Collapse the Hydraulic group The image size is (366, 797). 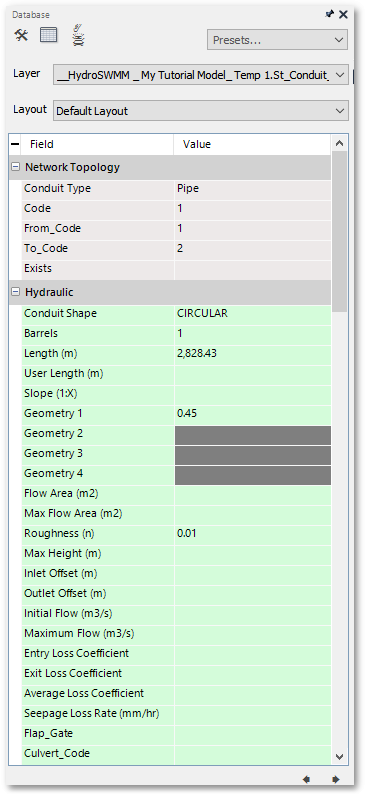click(x=15, y=292)
